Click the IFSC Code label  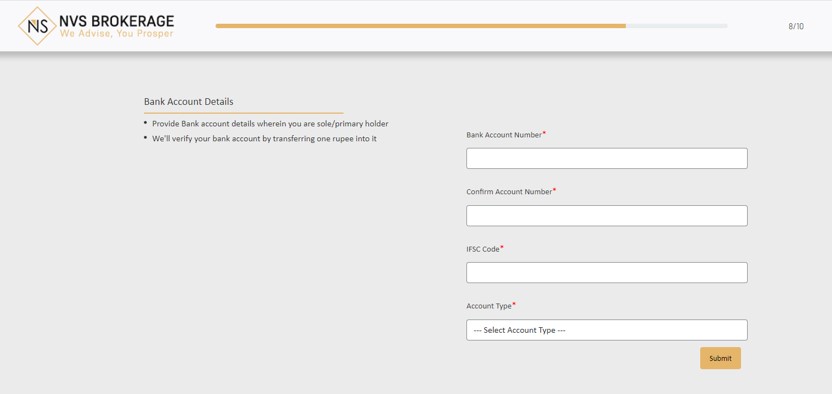(x=483, y=249)
